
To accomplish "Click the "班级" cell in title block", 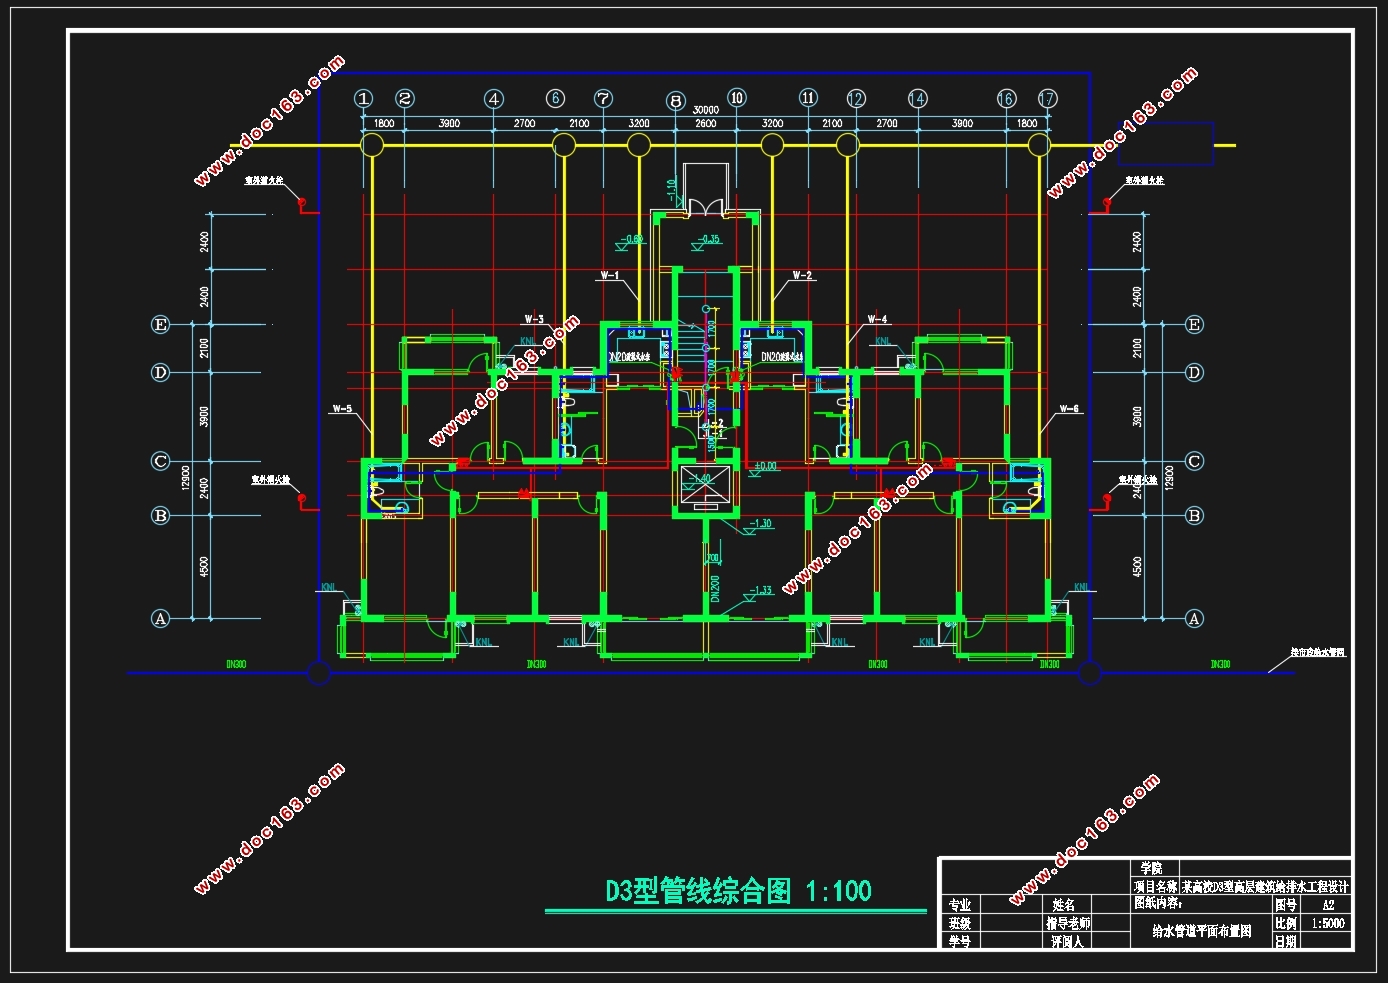I will coord(960,923).
